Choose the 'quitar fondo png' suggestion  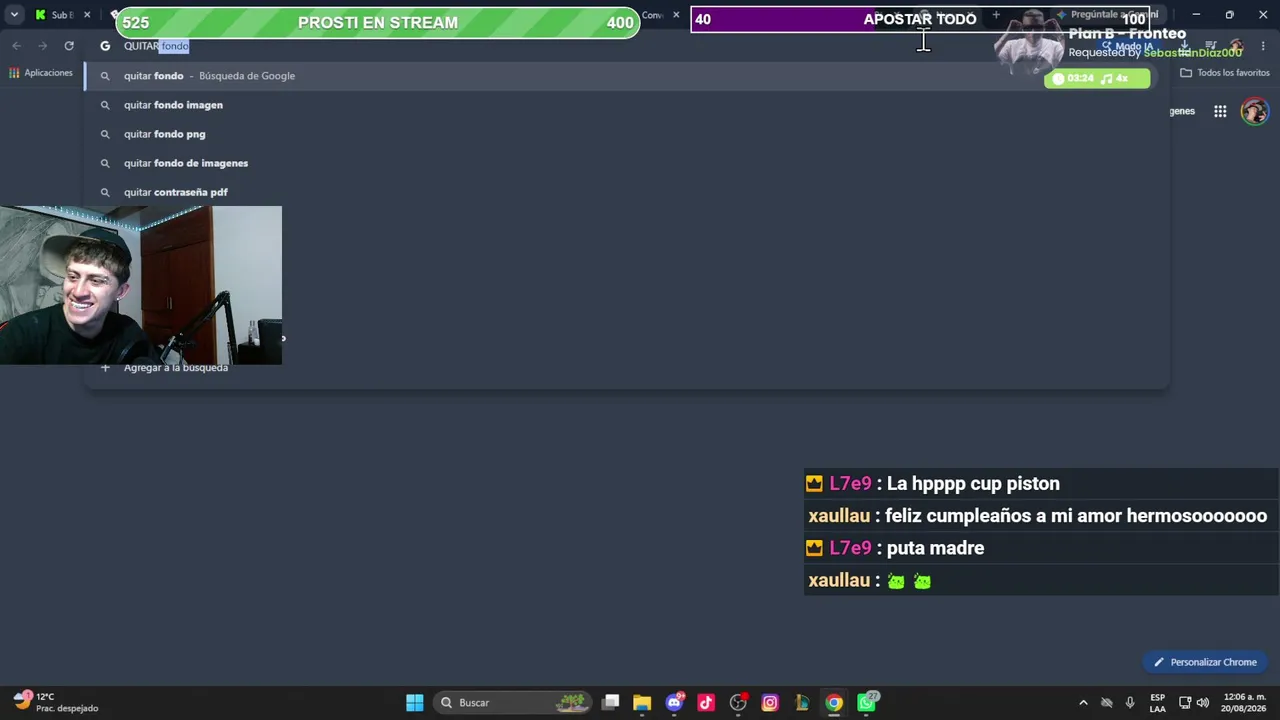pos(626,134)
